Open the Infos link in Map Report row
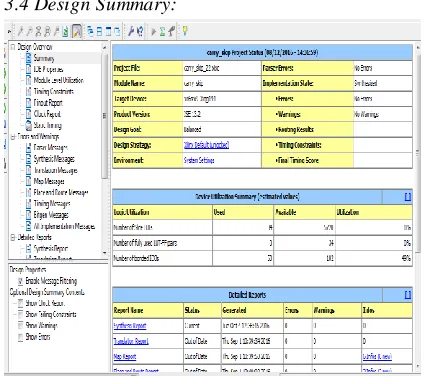The height and width of the screenshot is (384, 424). [x=377, y=356]
